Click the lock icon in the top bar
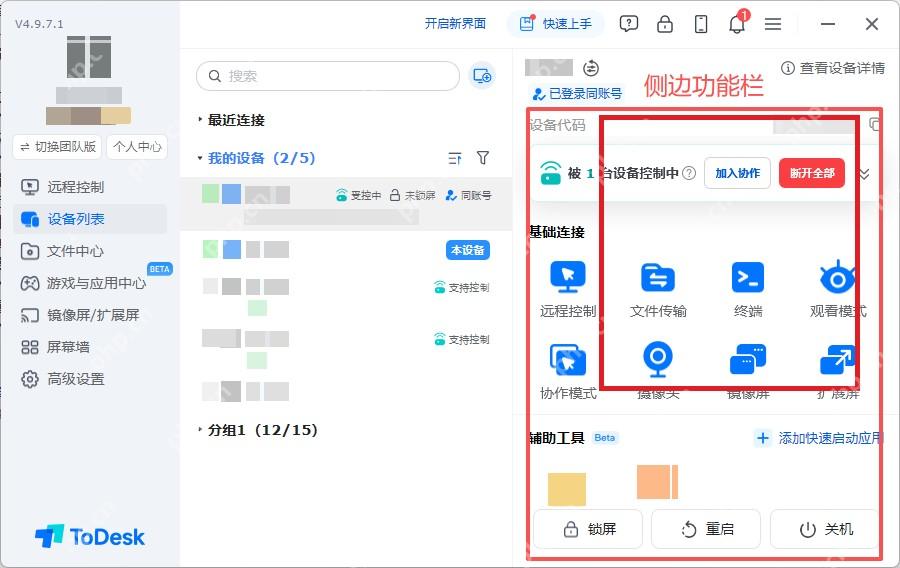 pos(665,24)
